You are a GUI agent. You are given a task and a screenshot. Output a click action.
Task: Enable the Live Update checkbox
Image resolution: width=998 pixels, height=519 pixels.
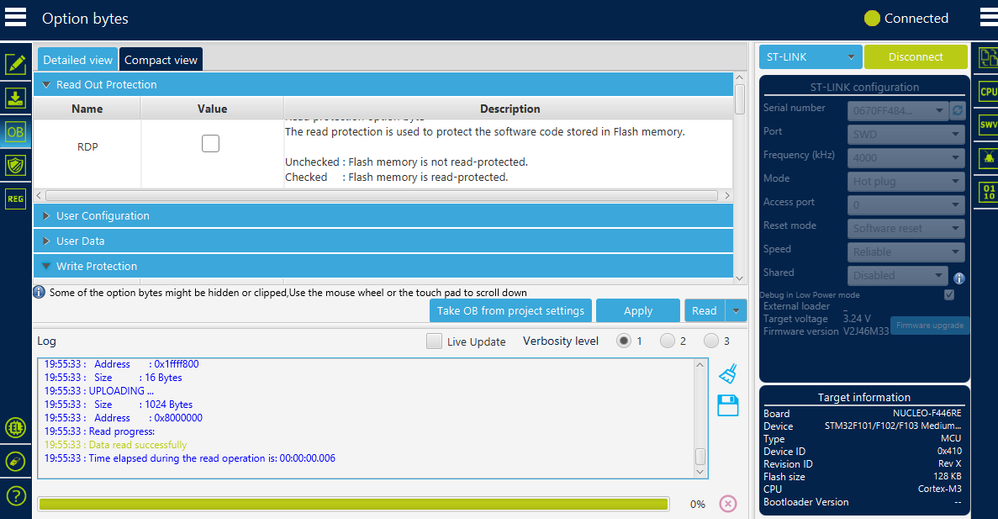(x=434, y=341)
